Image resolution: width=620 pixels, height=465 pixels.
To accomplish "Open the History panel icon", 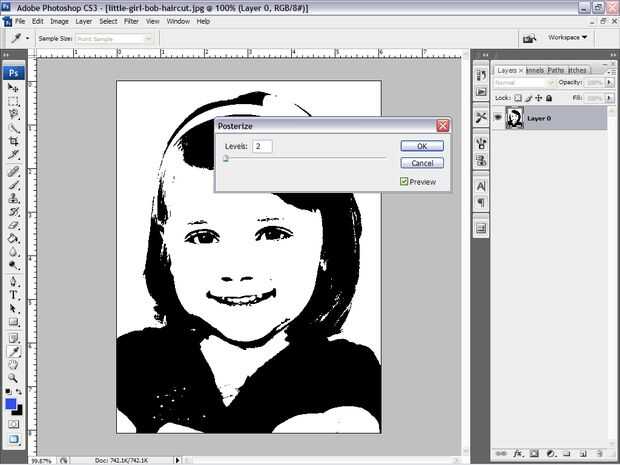I will 481,75.
